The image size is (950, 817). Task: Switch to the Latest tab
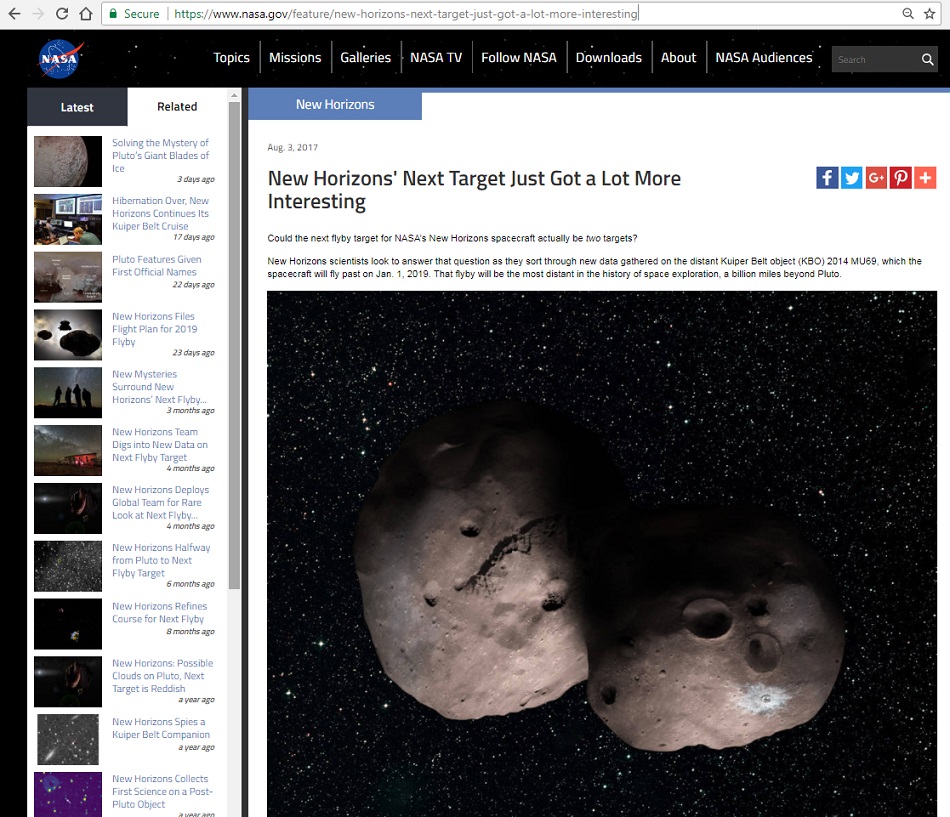click(77, 107)
